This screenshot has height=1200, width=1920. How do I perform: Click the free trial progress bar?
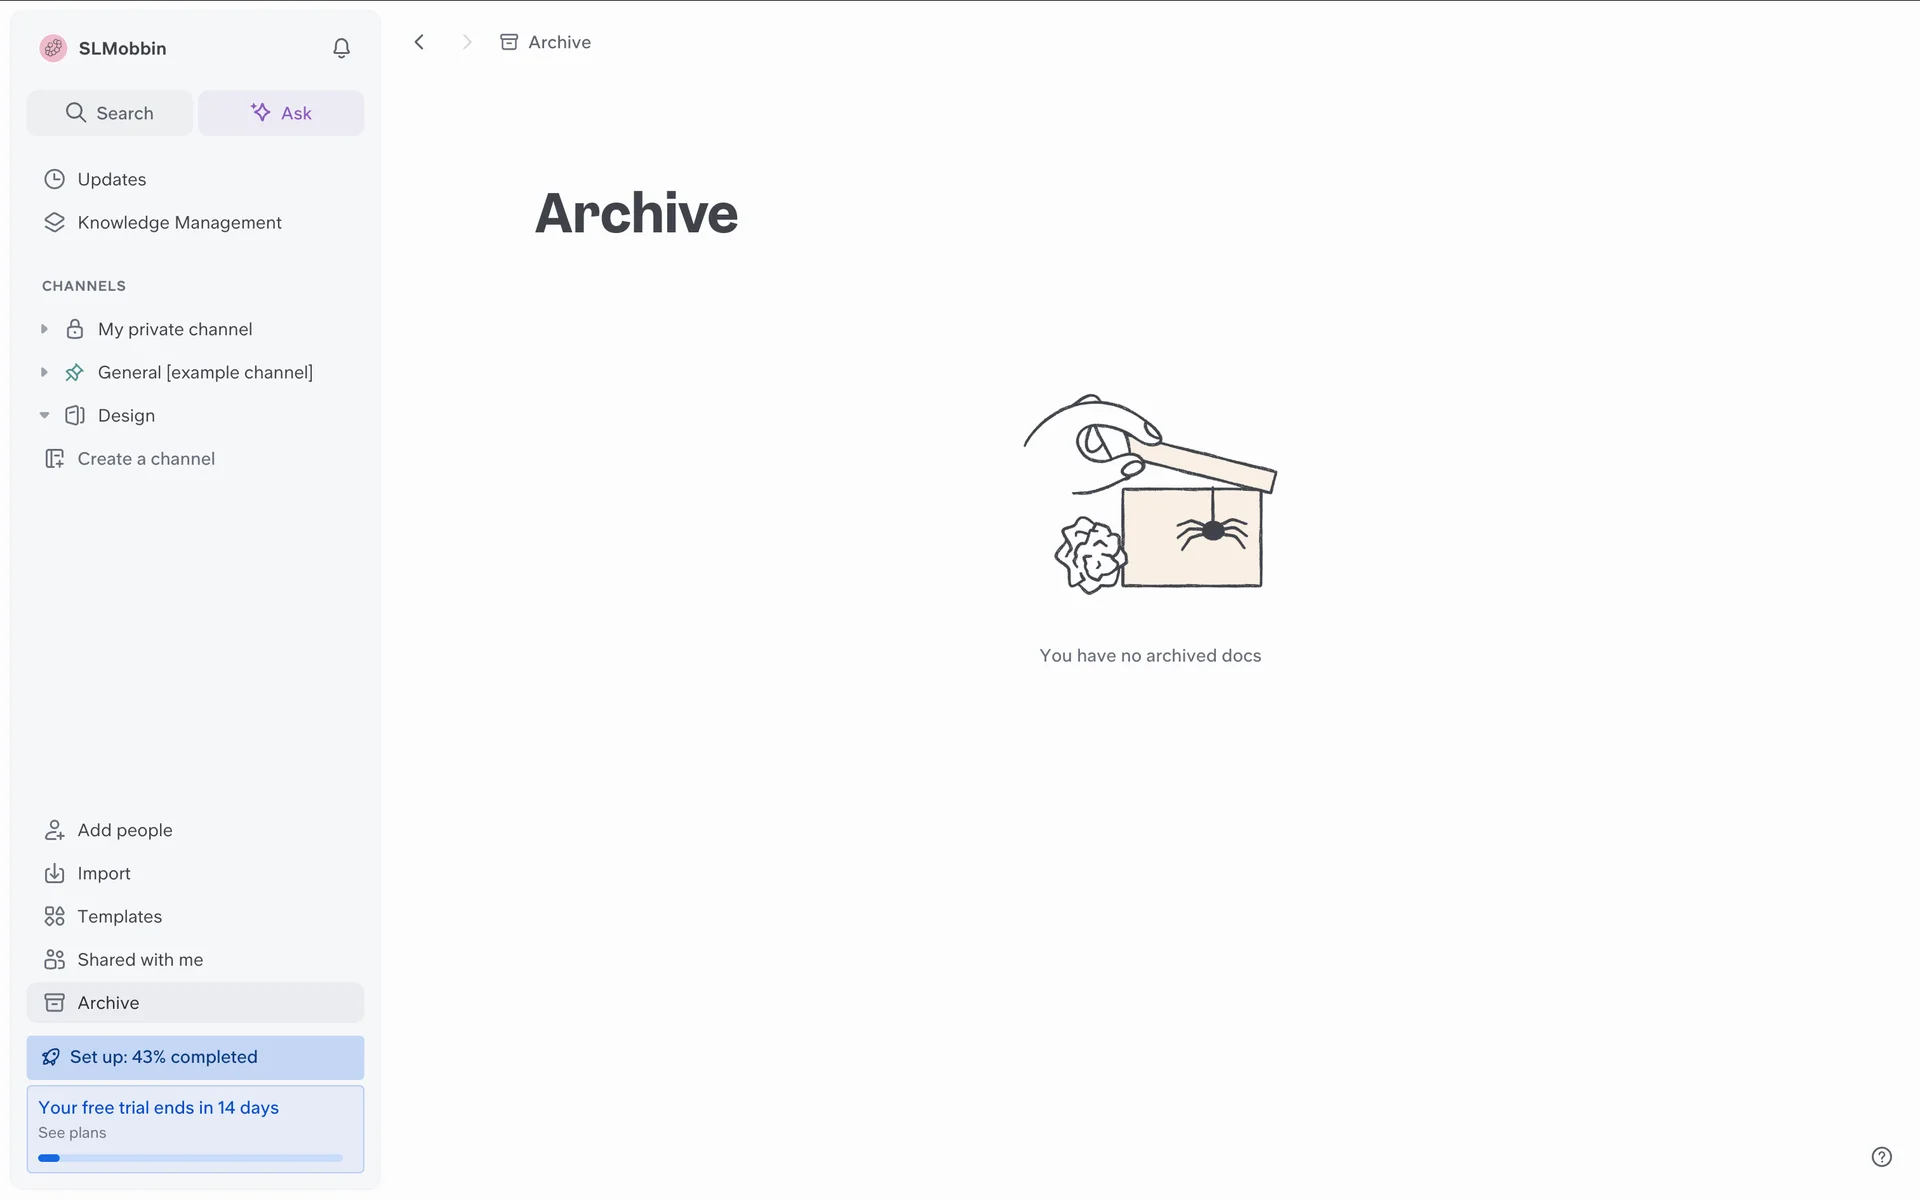190,1158
